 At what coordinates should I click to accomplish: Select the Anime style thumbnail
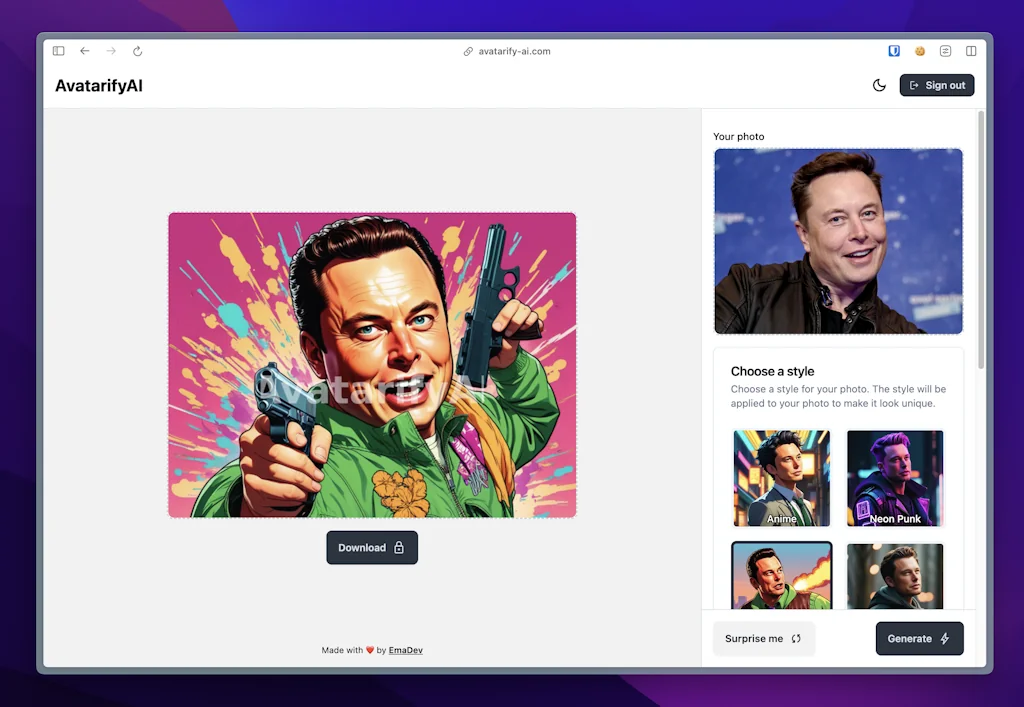[781, 478]
